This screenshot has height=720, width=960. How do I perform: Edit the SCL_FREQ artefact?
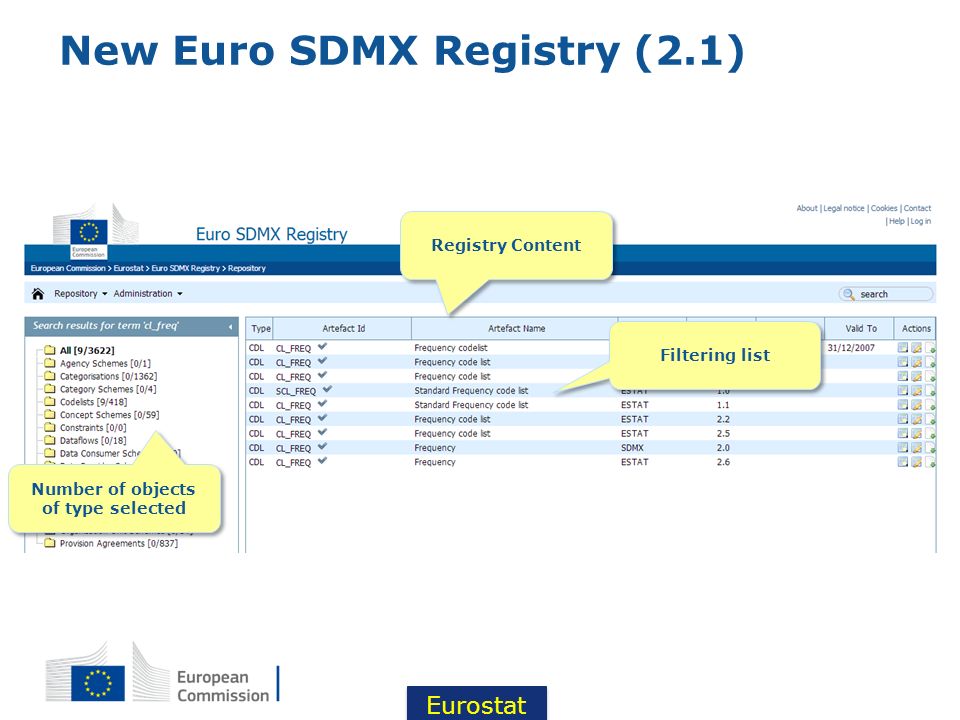[x=917, y=391]
